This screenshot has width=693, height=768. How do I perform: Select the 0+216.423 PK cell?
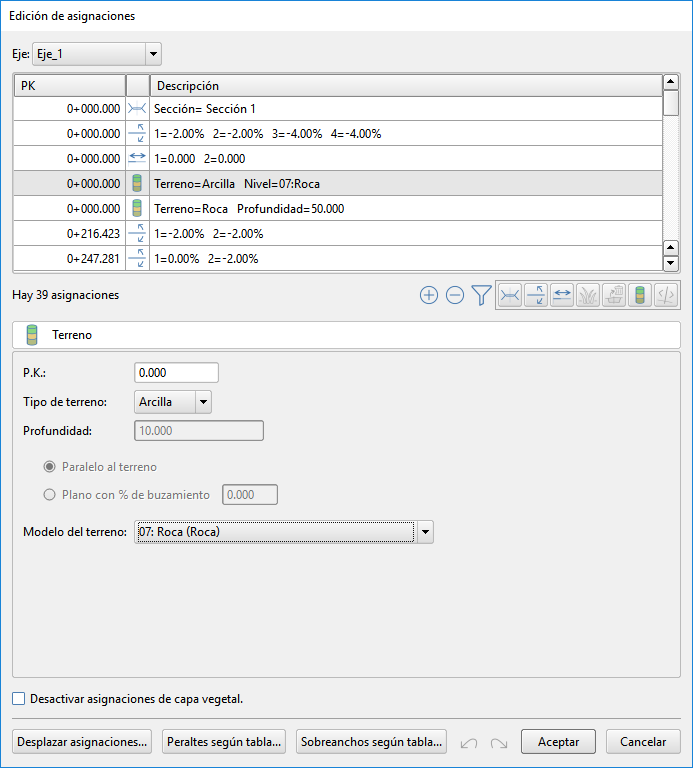pos(70,234)
